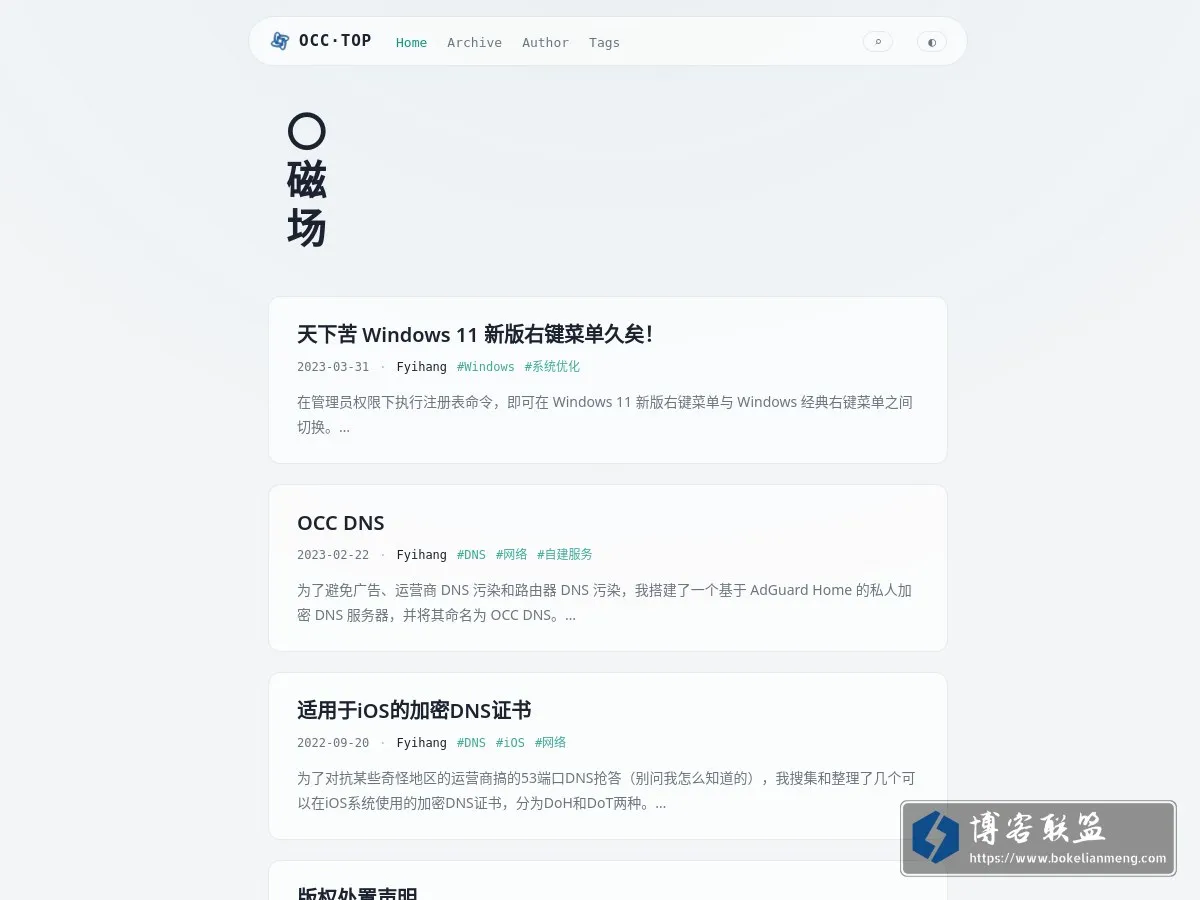Click Fyihang author on 2022-09-20 post
Image resolution: width=1200 pixels, height=900 pixels.
pyautogui.click(x=421, y=743)
